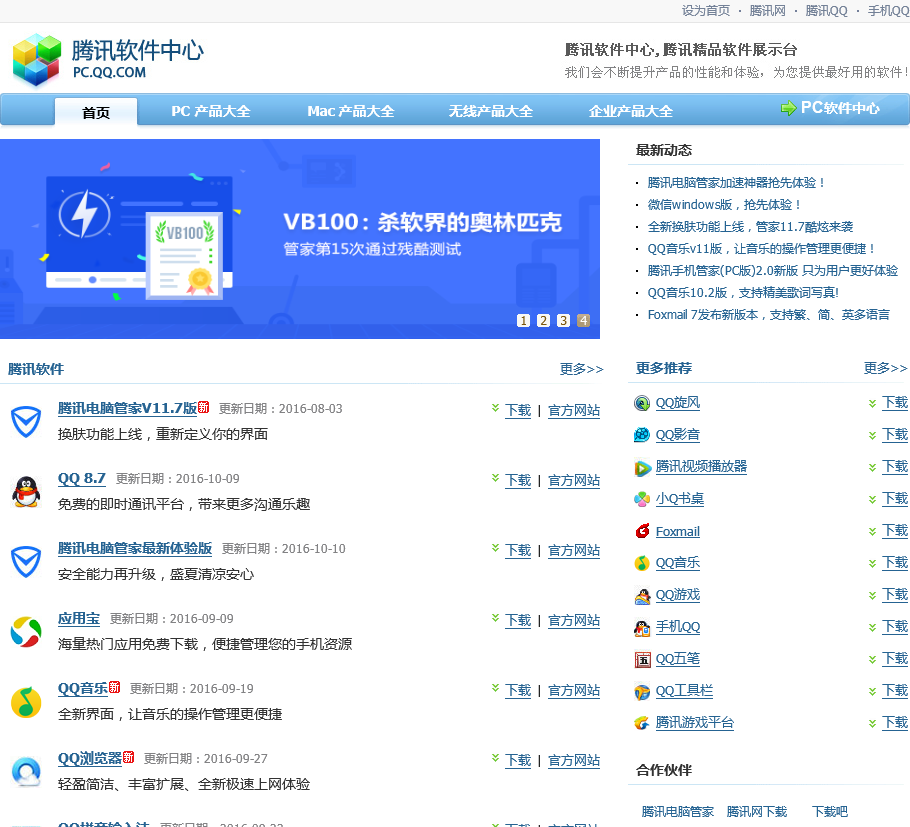This screenshot has height=827, width=910.
Task: Click the QQ游戏 icon
Action: pyautogui.click(x=642, y=595)
